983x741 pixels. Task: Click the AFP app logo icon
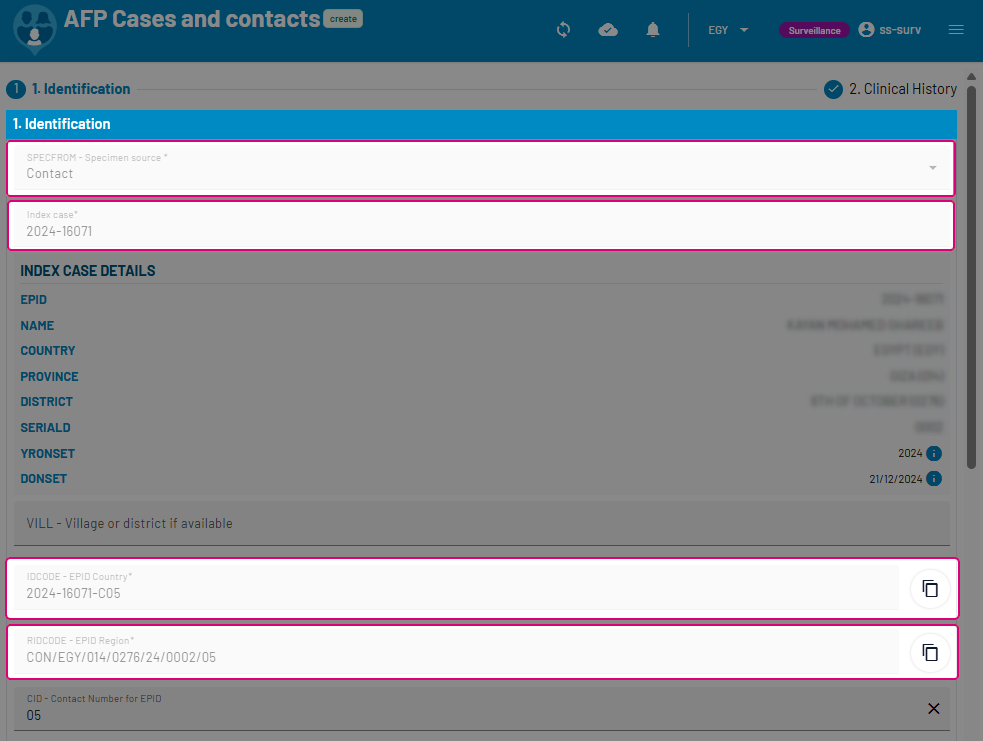pyautogui.click(x=35, y=28)
